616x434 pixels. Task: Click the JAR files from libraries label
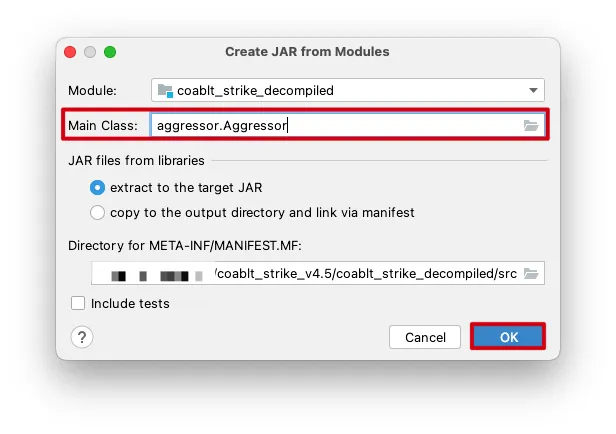(136, 160)
